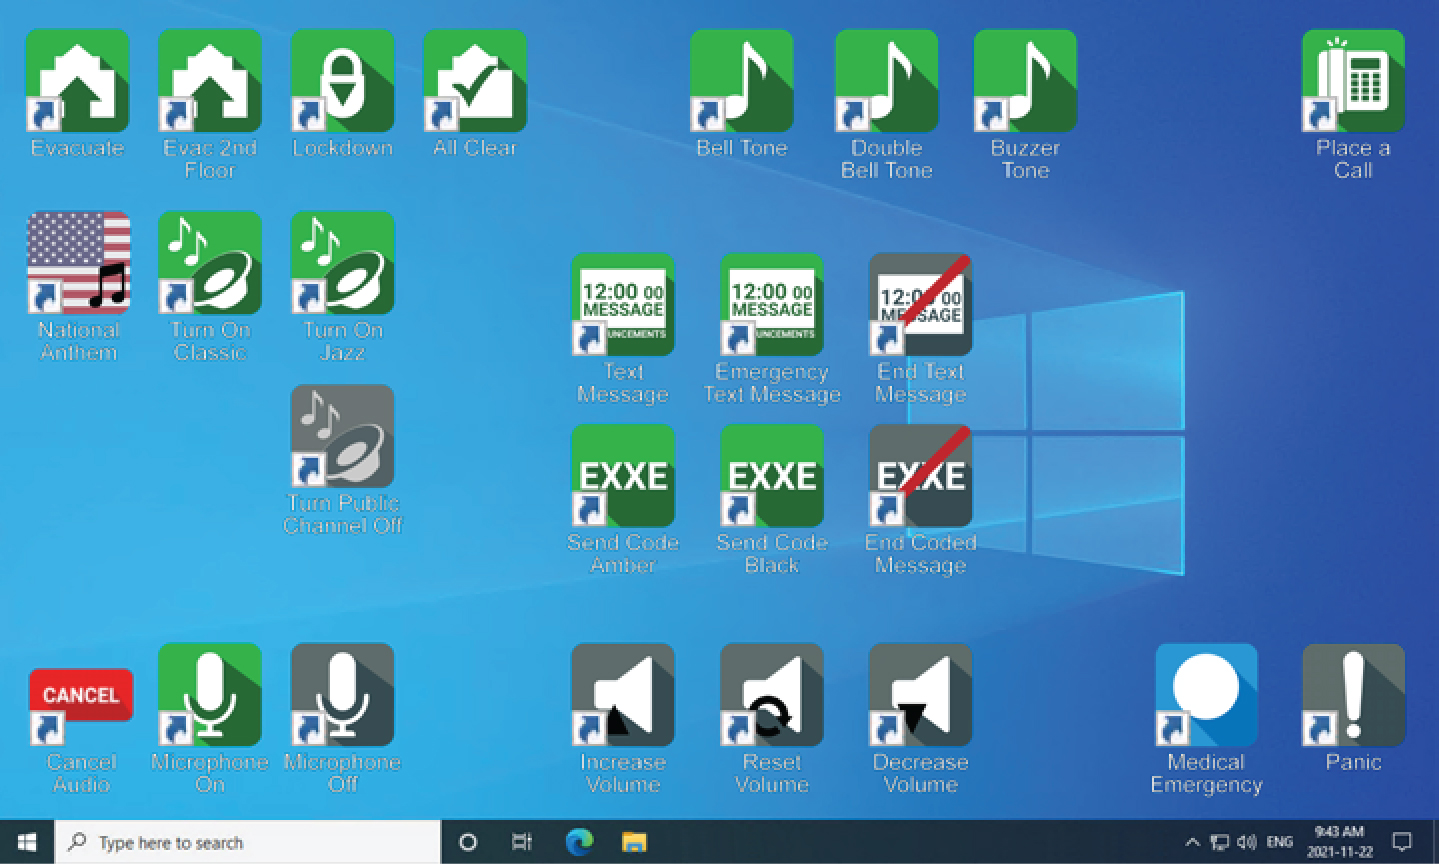Trigger the Medical Emergency icon
Viewport: 1439px width, 864px height.
coord(1206,695)
